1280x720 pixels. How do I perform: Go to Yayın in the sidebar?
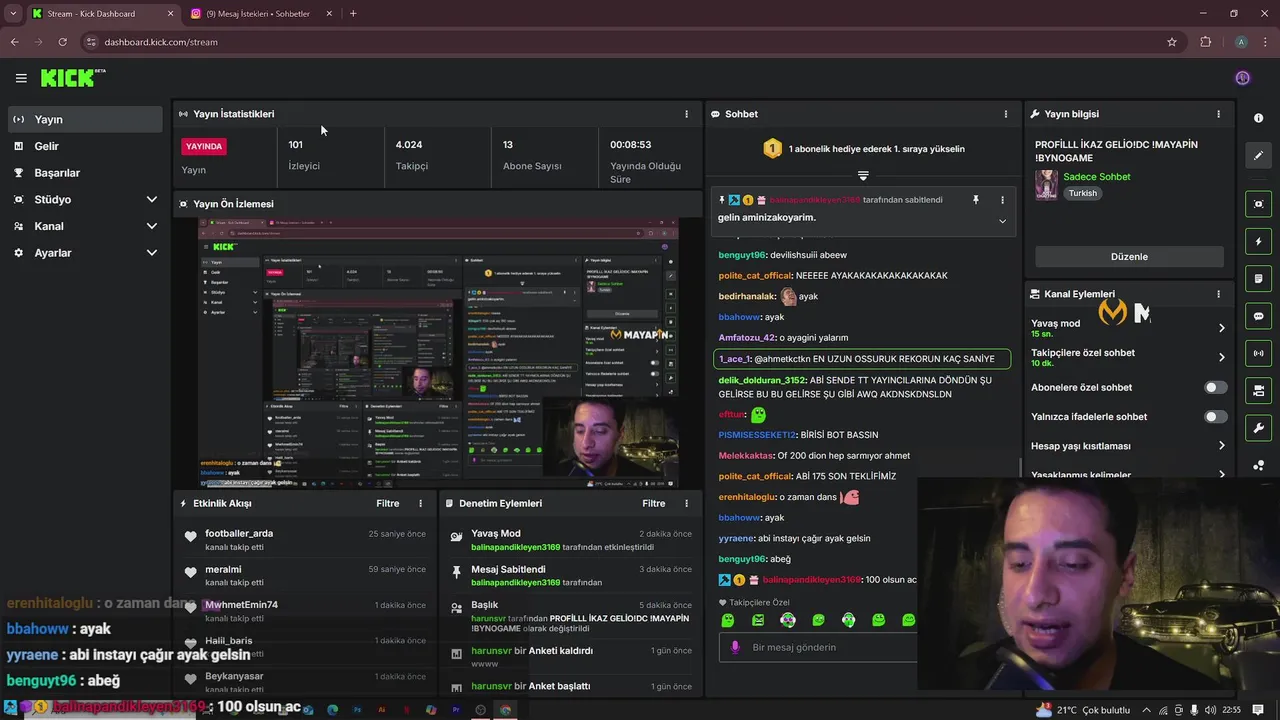click(84, 119)
